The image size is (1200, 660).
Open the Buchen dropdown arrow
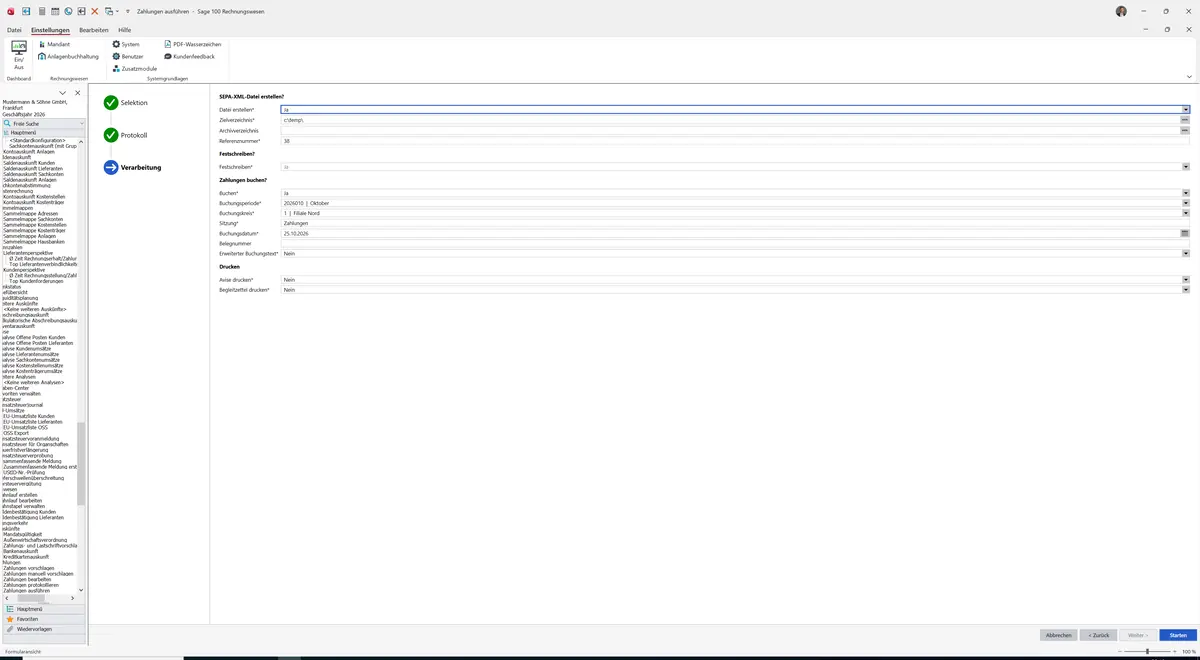(1186, 193)
